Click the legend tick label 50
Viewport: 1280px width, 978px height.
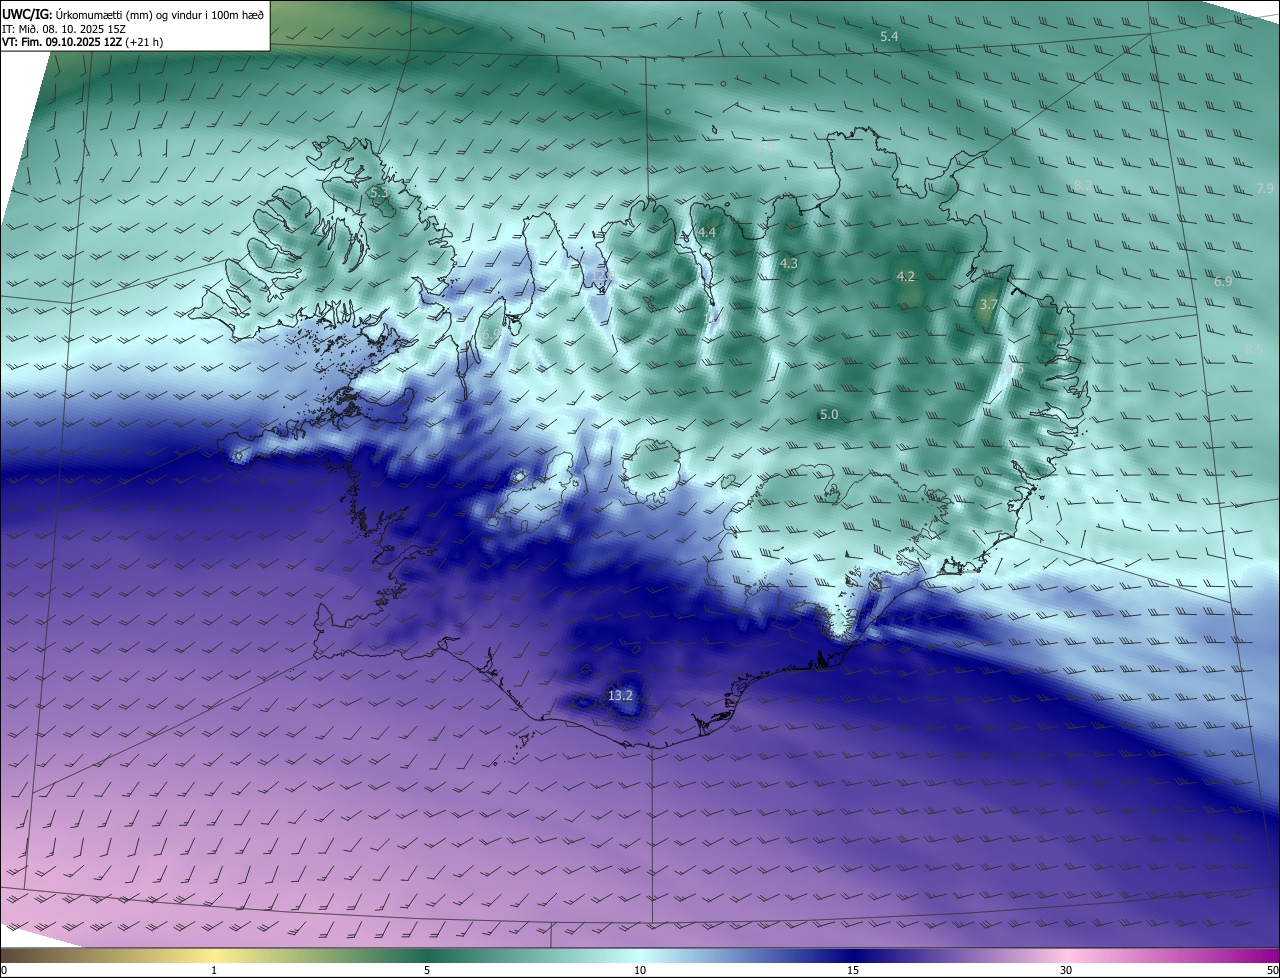[x=1272, y=971]
